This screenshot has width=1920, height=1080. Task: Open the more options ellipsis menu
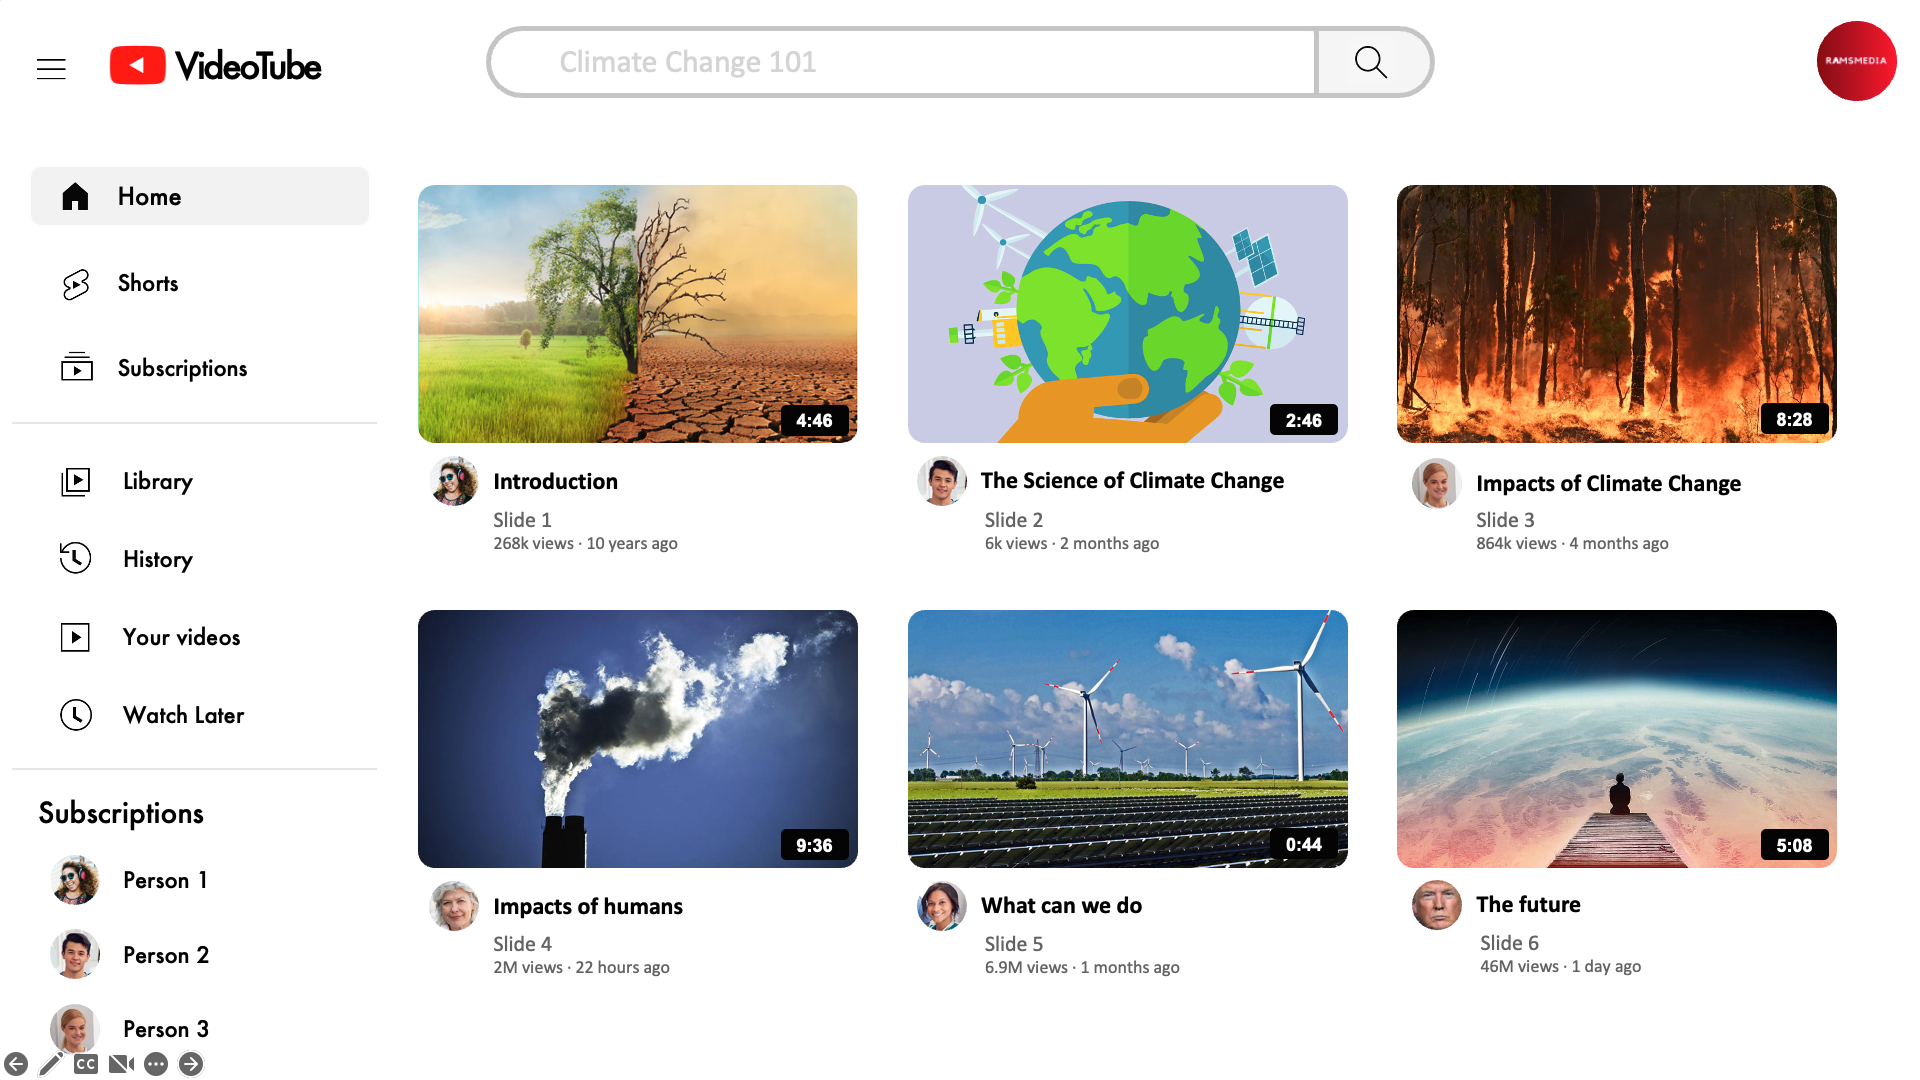pyautogui.click(x=156, y=1064)
